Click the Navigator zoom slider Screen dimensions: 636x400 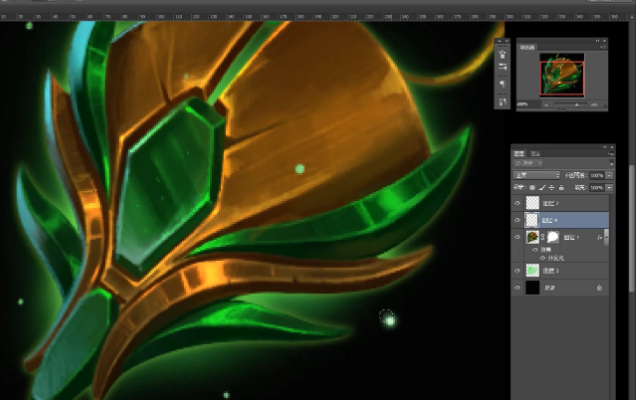[575, 104]
